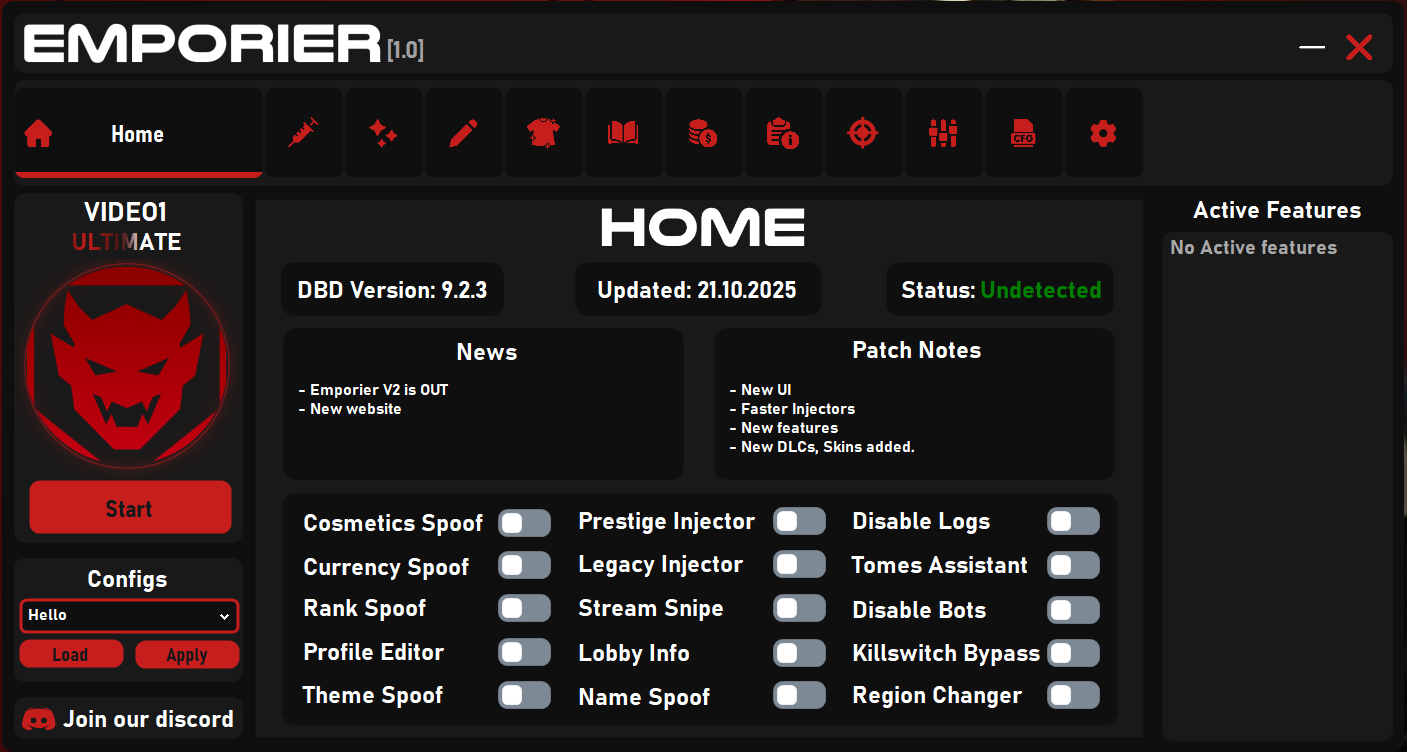Switch to the Home tab
This screenshot has width=1407, height=752.
point(138,134)
